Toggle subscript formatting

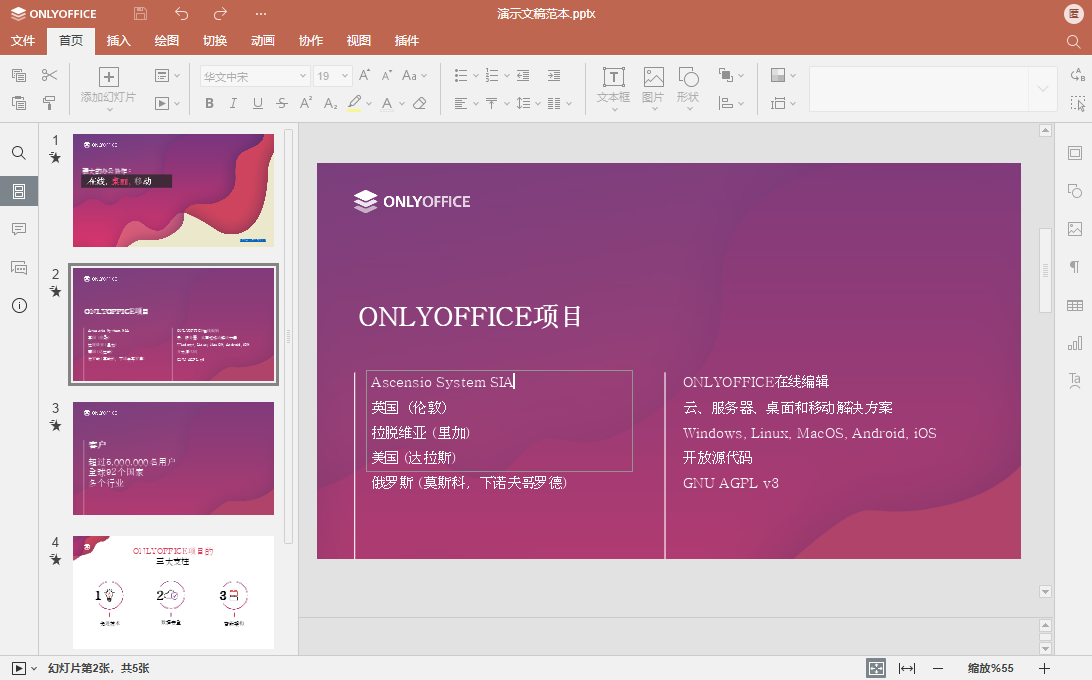point(330,103)
